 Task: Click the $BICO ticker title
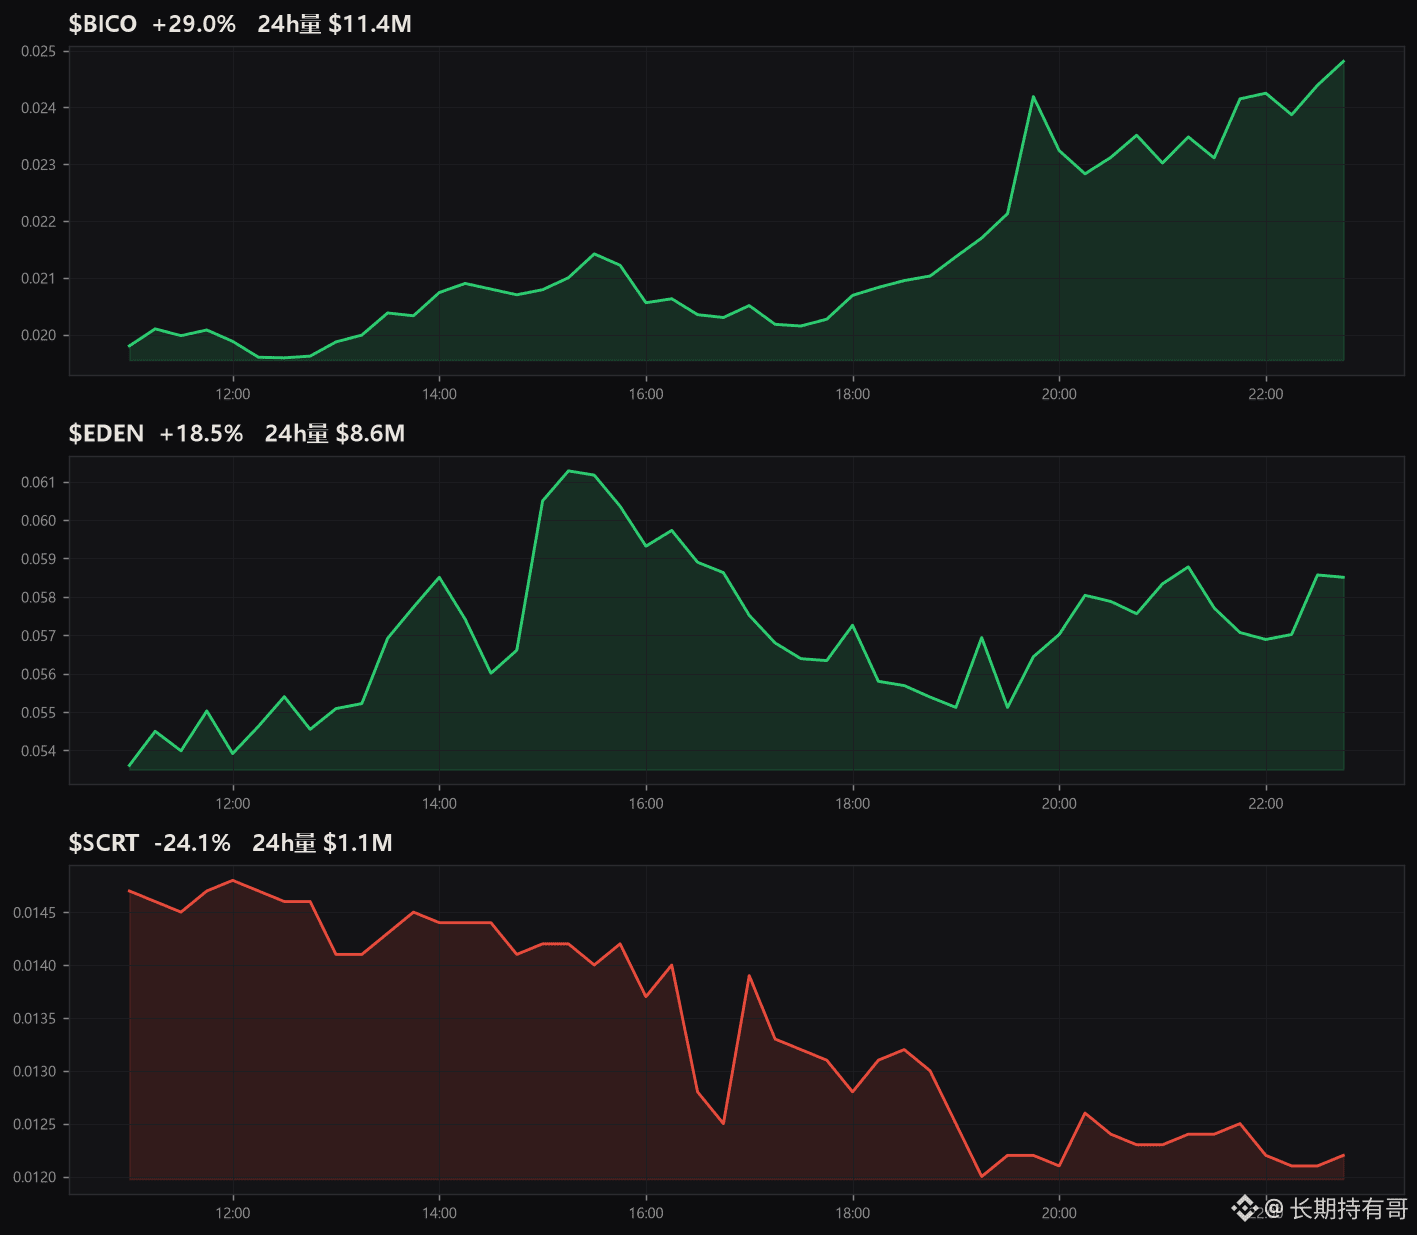coord(103,24)
